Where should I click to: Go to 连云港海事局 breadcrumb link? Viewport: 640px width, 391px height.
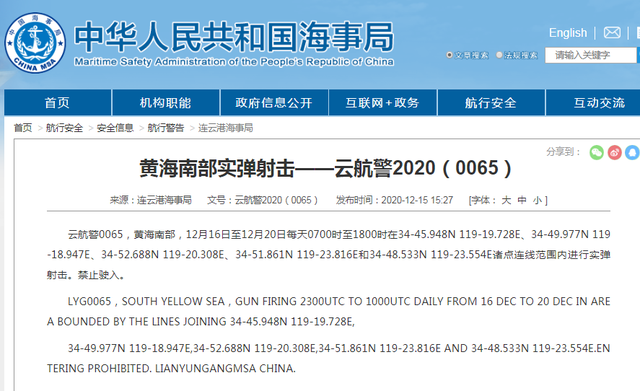[225, 128]
